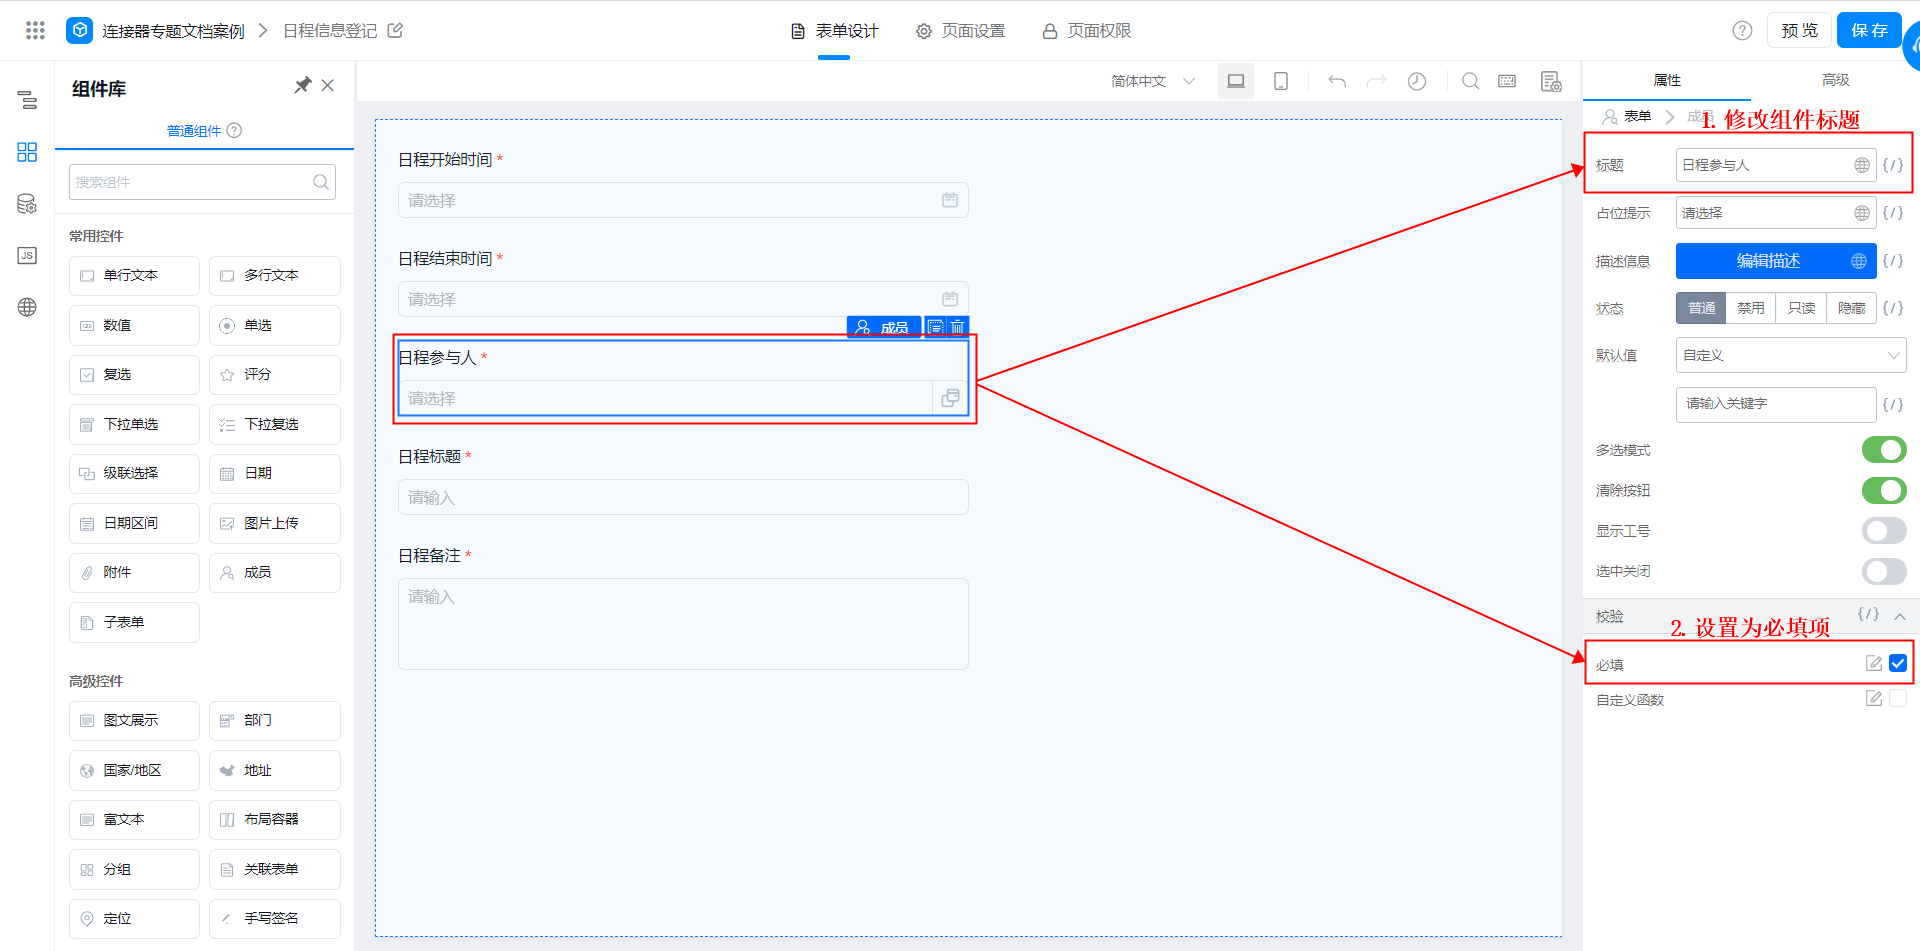Uncheck the 必填 checkbox
The width and height of the screenshot is (1920, 951).
tap(1898, 663)
